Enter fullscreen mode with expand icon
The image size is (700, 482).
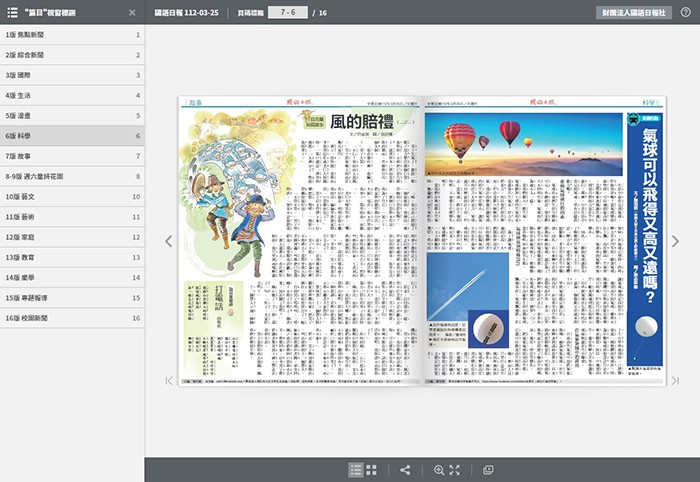(x=454, y=470)
